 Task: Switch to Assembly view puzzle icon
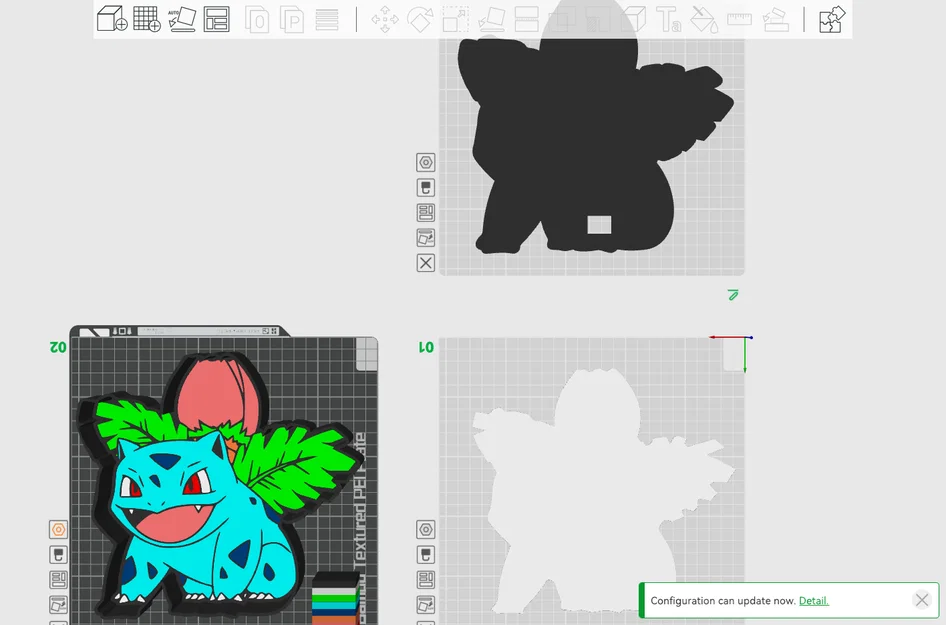point(832,19)
